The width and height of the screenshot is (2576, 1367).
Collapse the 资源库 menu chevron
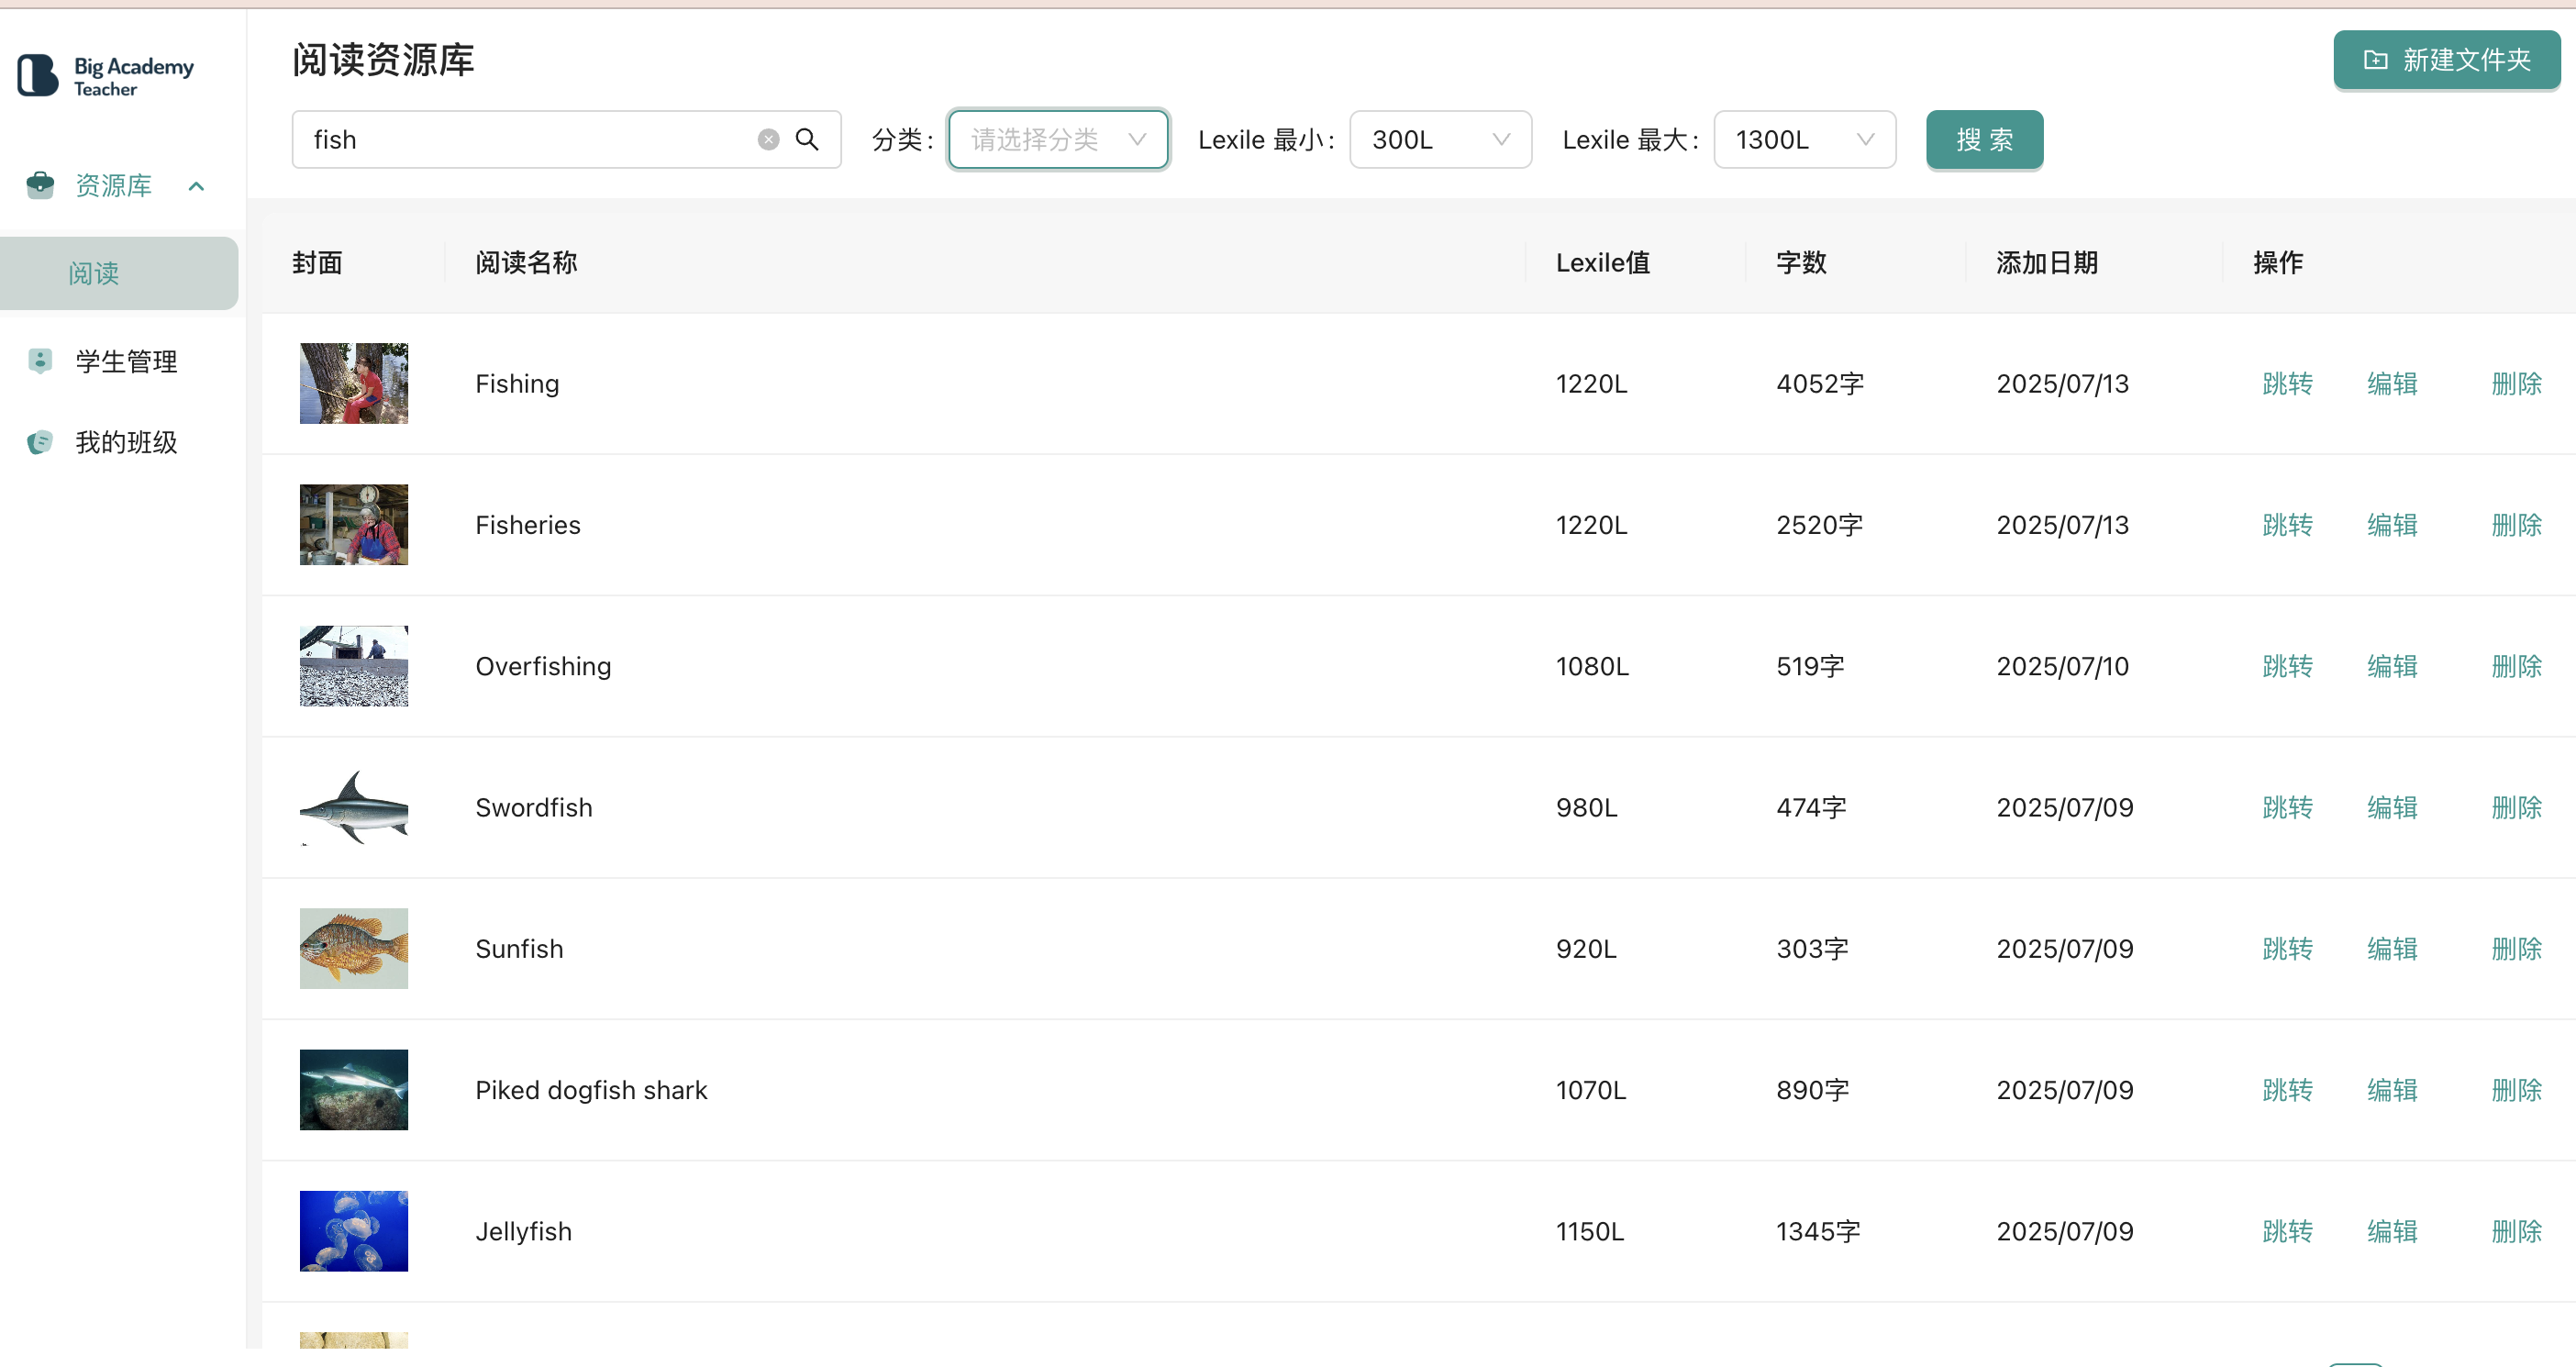point(196,186)
